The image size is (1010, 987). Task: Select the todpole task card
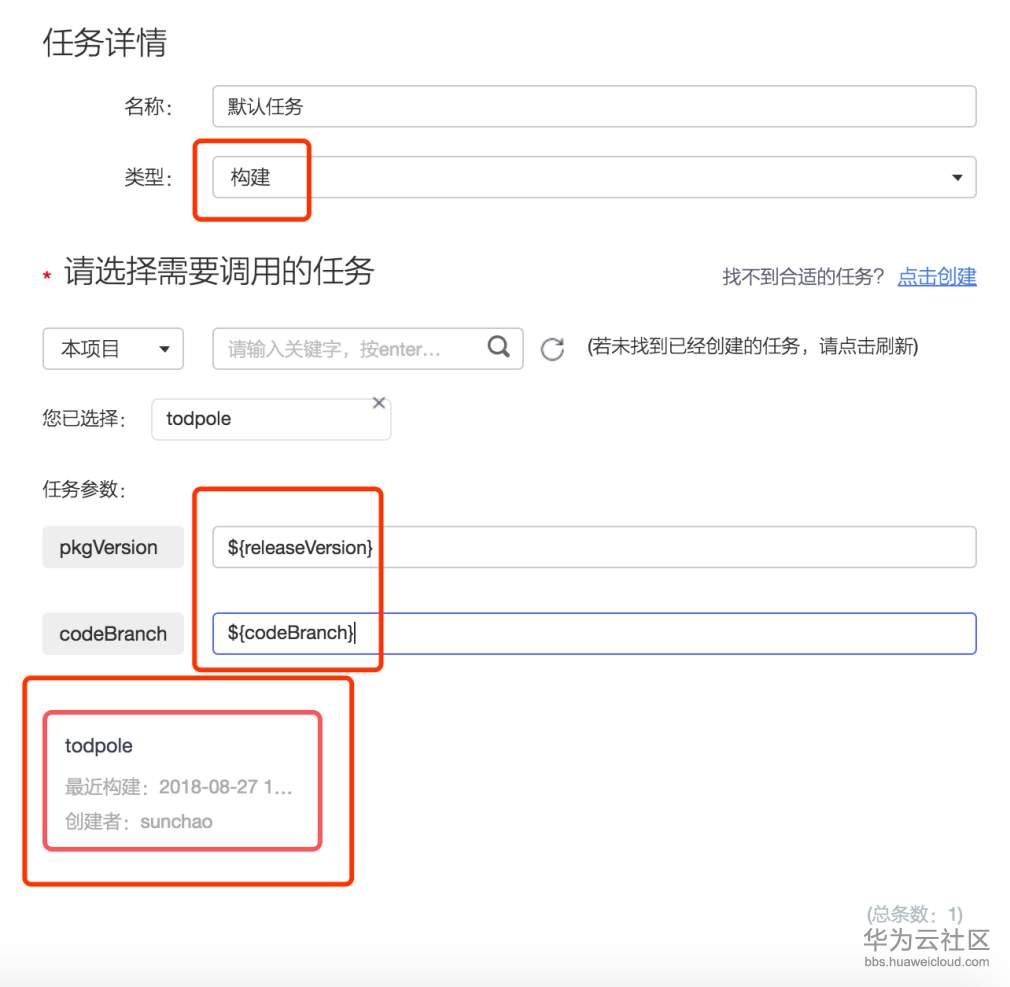(x=182, y=781)
